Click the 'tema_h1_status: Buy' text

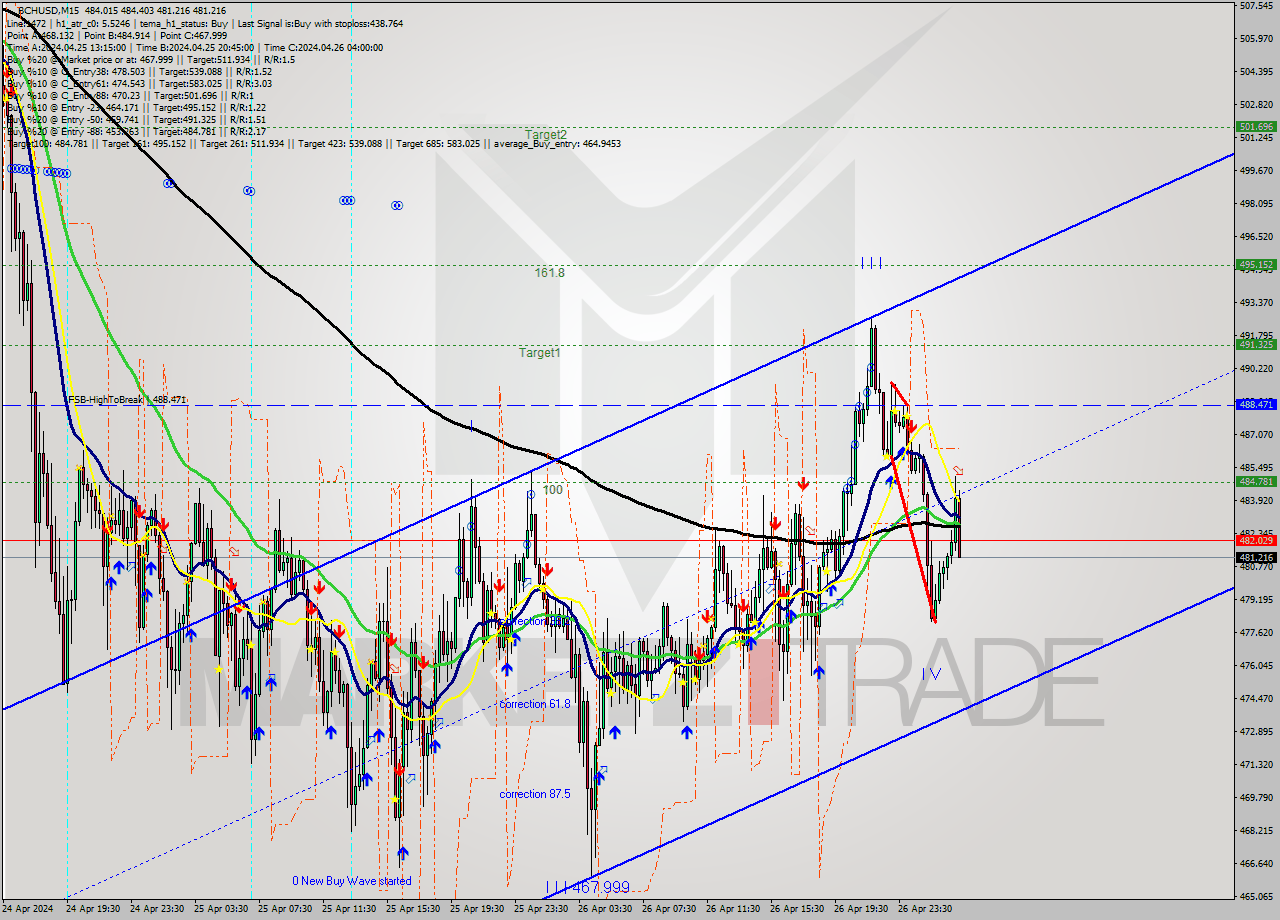(183, 23)
